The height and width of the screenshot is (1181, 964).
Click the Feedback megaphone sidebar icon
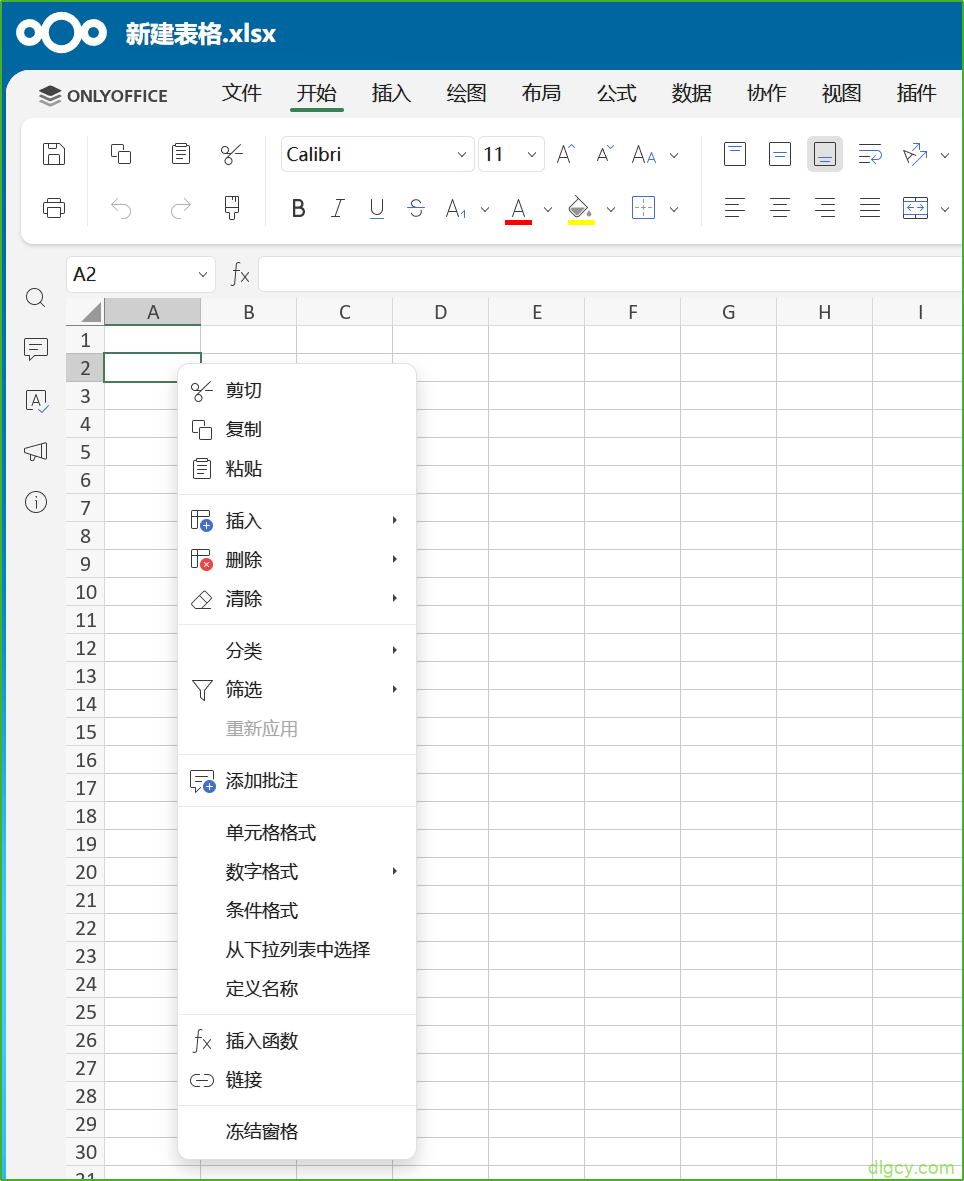(35, 451)
